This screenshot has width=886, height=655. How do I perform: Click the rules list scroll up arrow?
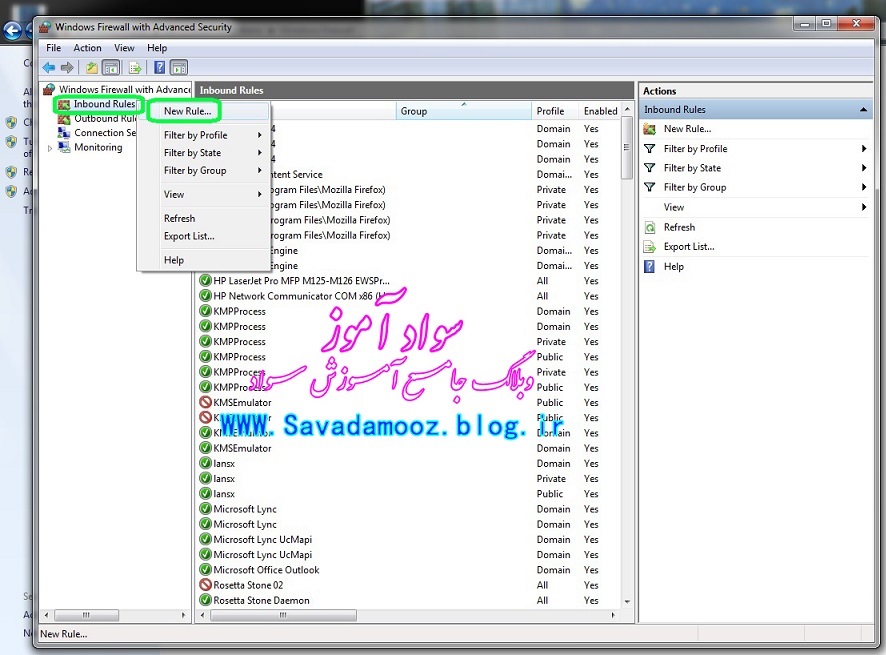click(627, 109)
